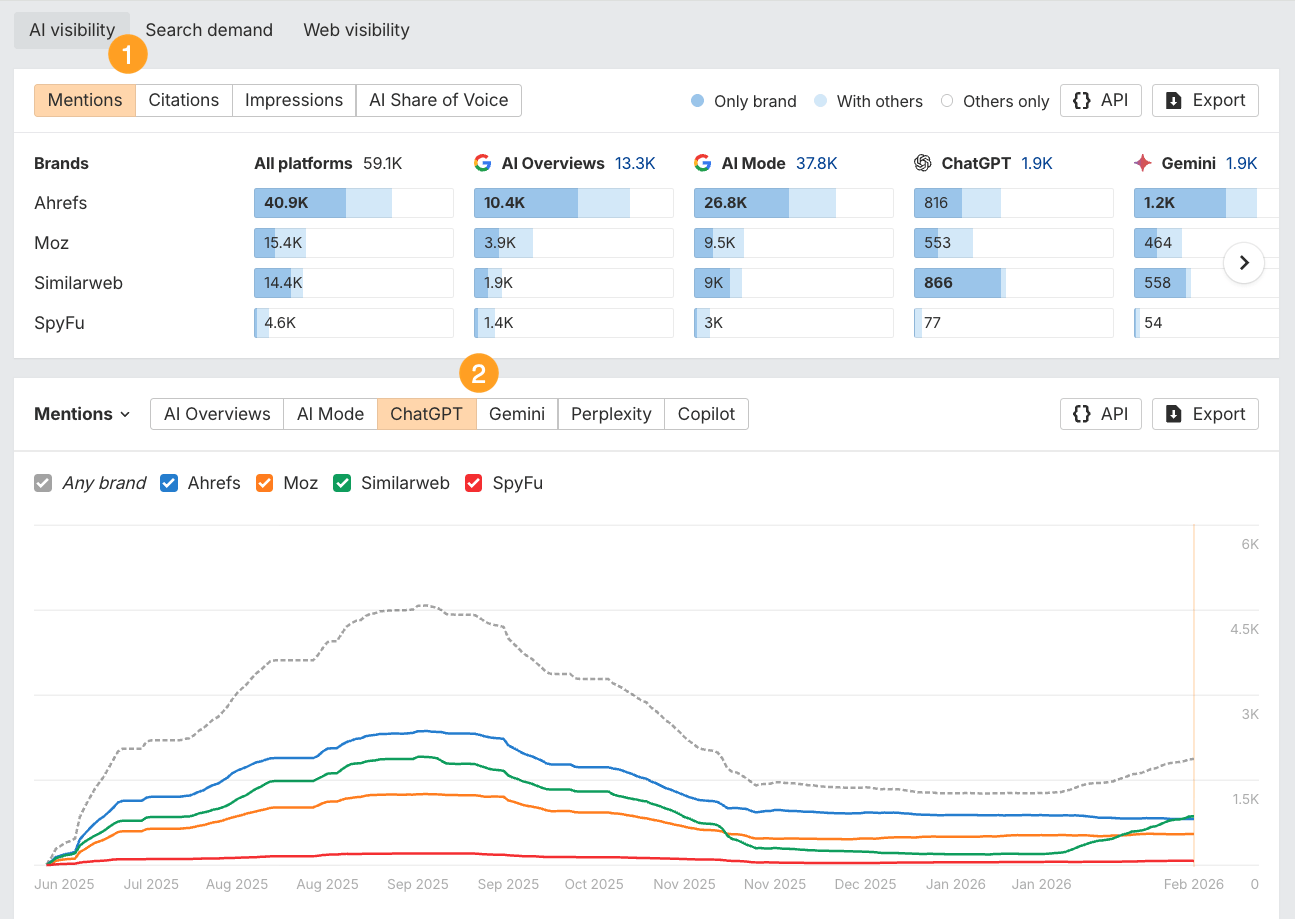Click the download icon on top Export button
Image resolution: width=1295 pixels, height=919 pixels.
1175,100
